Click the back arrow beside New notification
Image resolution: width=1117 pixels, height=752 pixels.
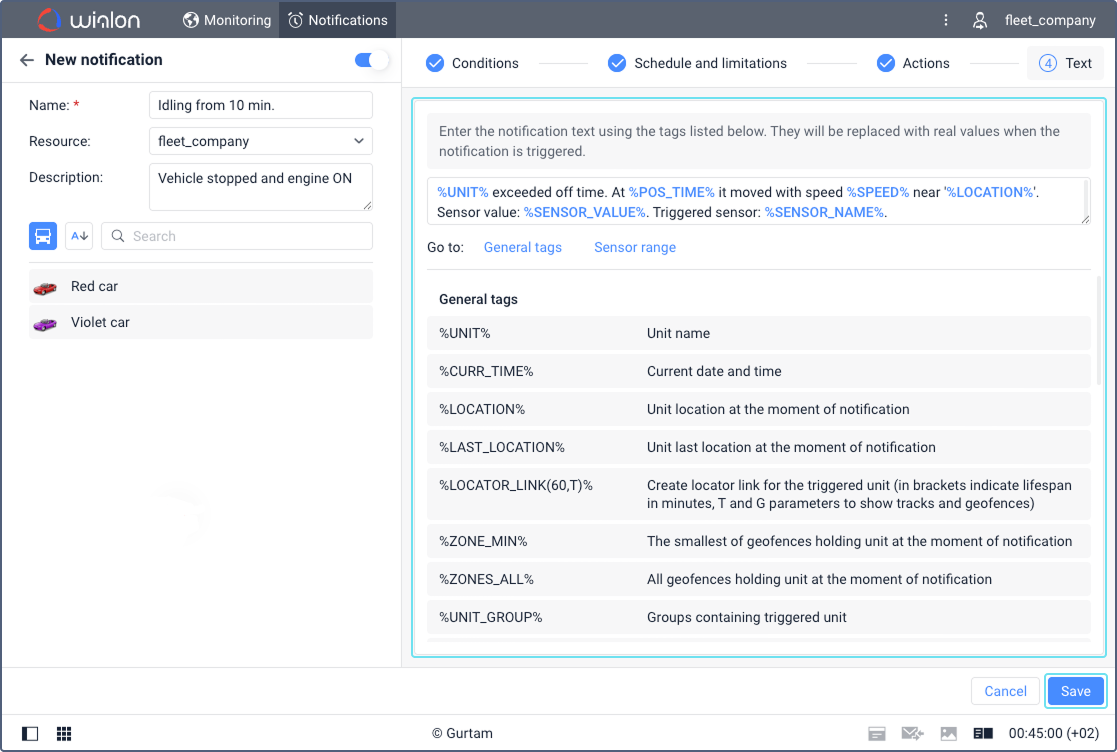click(27, 60)
